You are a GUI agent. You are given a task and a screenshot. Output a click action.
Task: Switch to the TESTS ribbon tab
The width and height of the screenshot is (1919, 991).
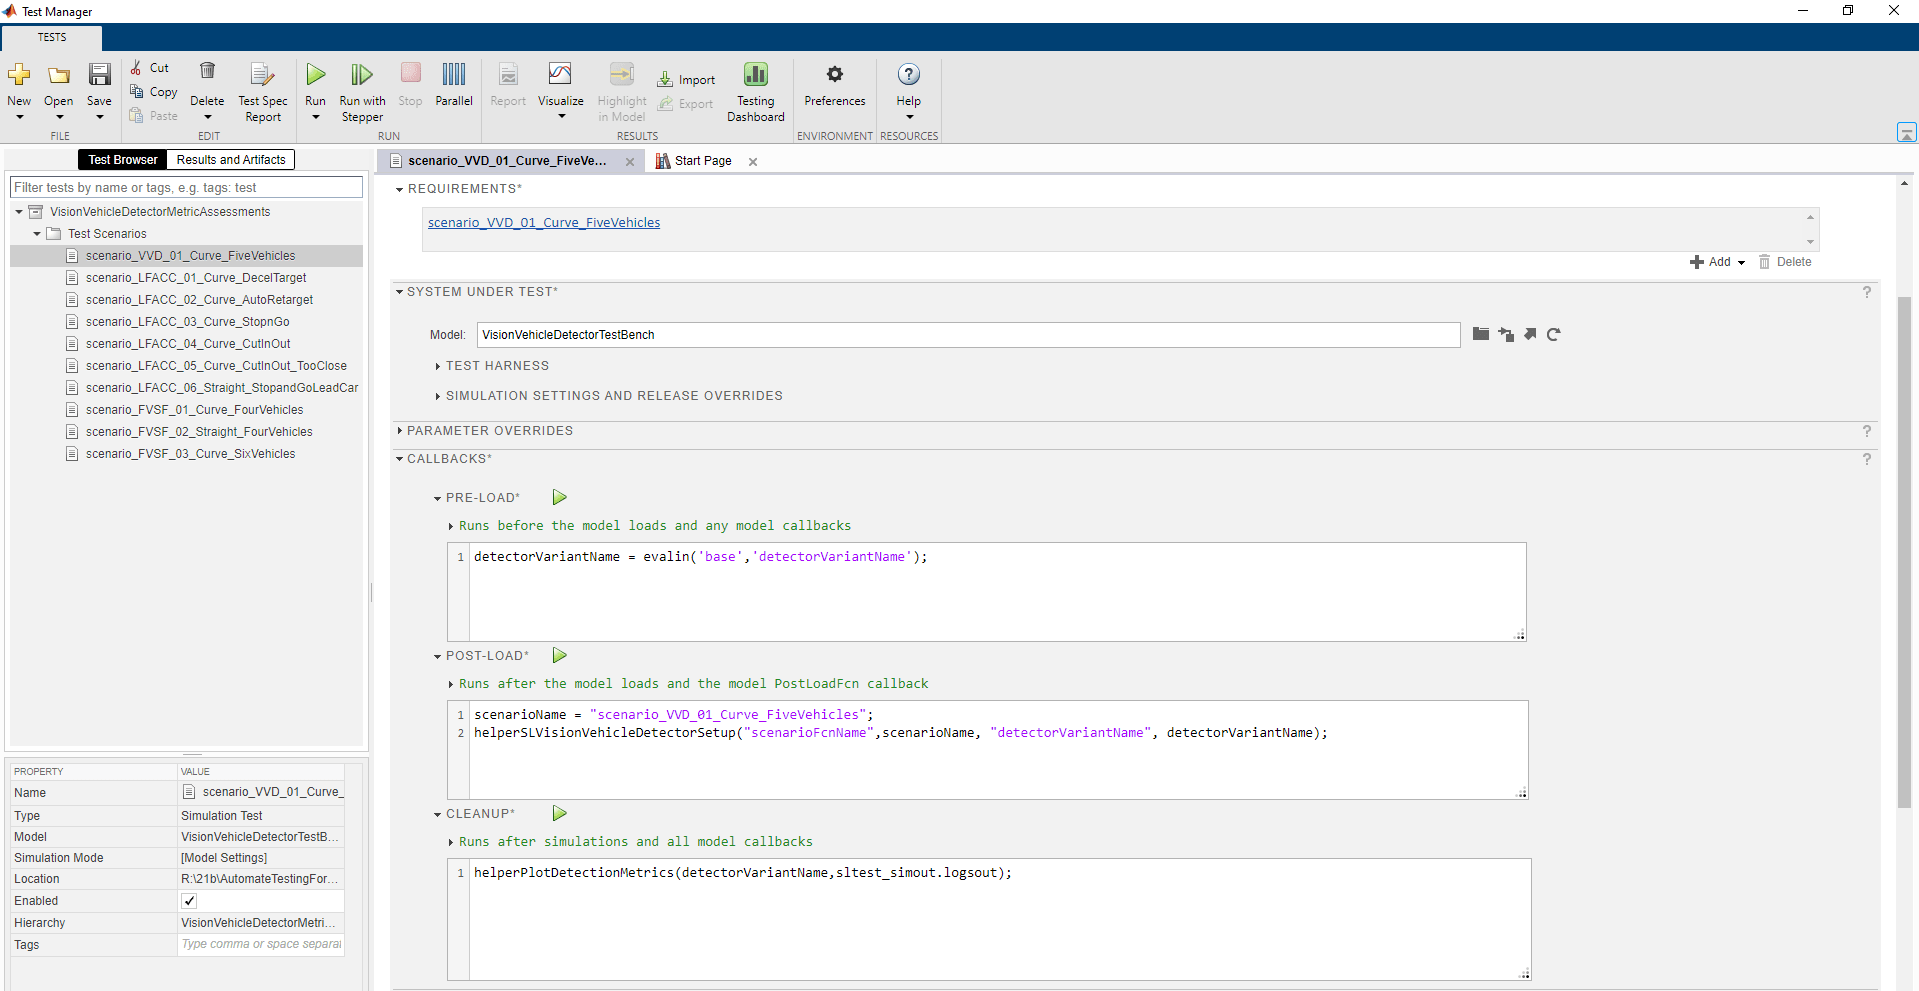(52, 38)
